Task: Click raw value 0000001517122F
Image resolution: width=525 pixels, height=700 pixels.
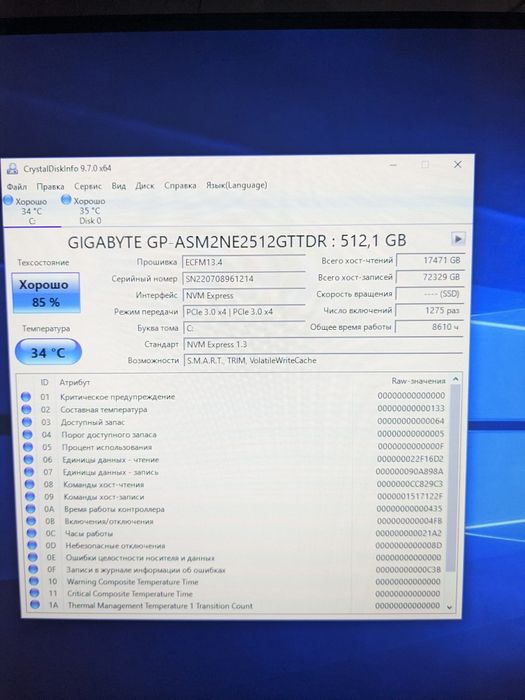Action: point(410,496)
